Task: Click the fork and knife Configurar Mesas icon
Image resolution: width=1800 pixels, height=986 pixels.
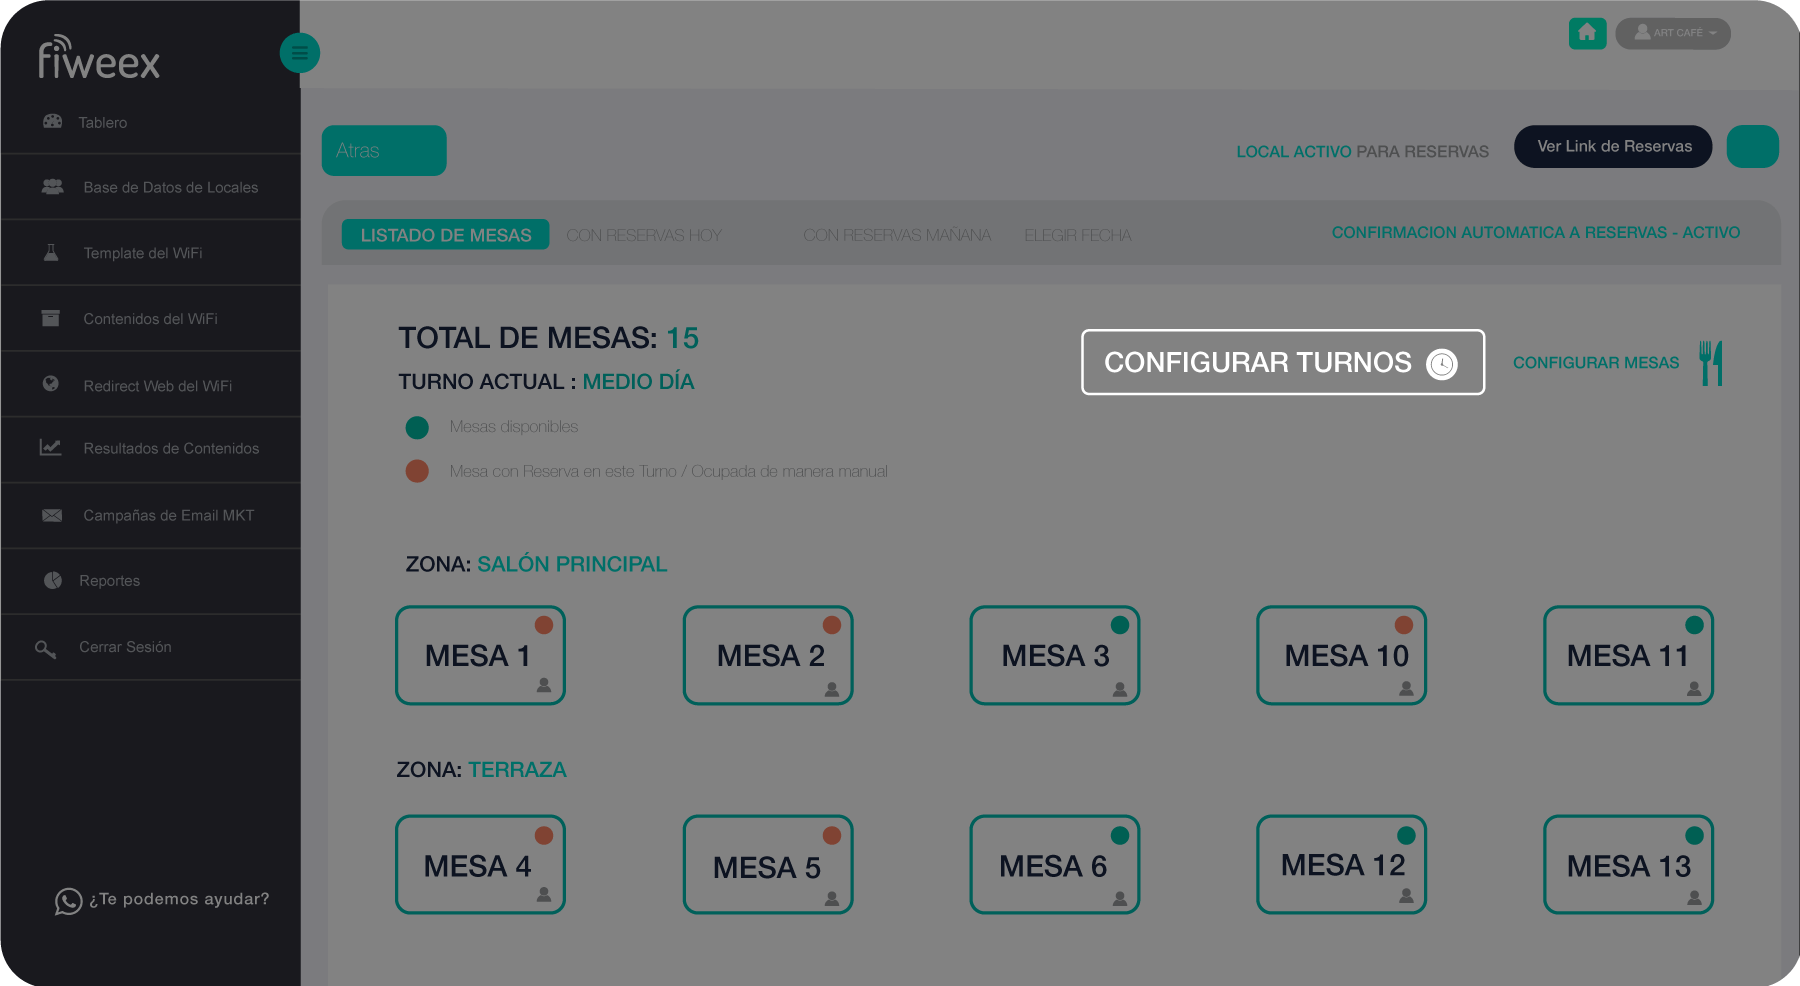Action: click(x=1711, y=363)
